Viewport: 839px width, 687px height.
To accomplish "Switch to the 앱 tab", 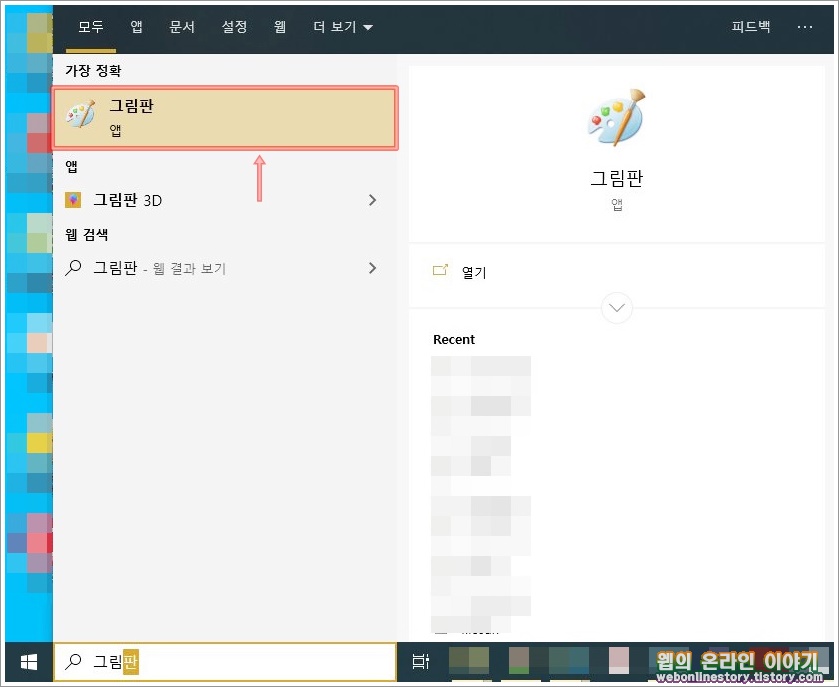I will click(136, 27).
